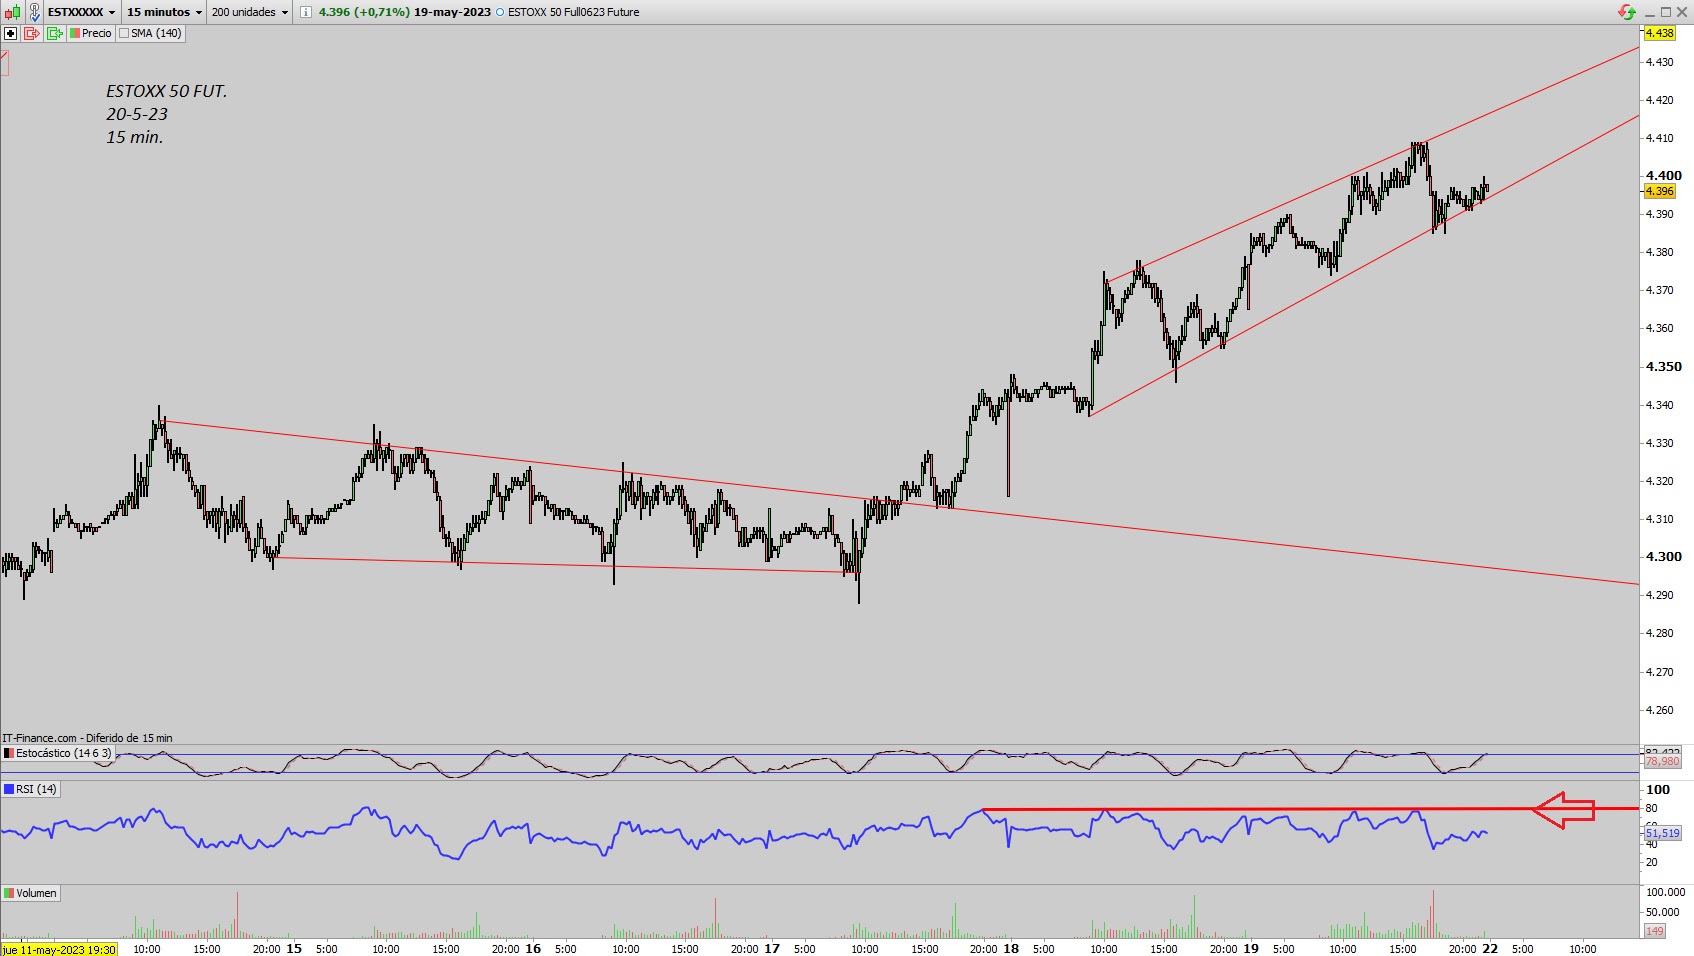
Task: Click the Precio red-green color swatch
Action: [75, 33]
